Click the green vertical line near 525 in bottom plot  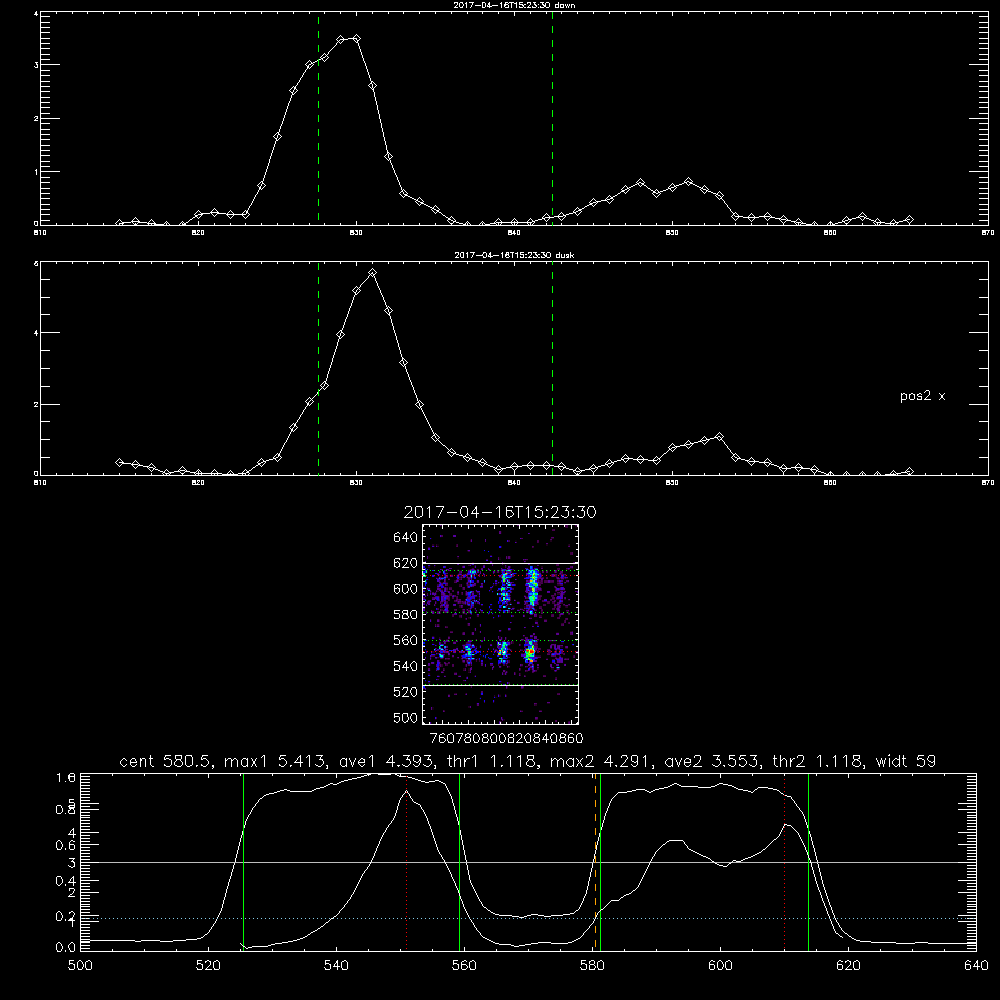click(x=243, y=861)
